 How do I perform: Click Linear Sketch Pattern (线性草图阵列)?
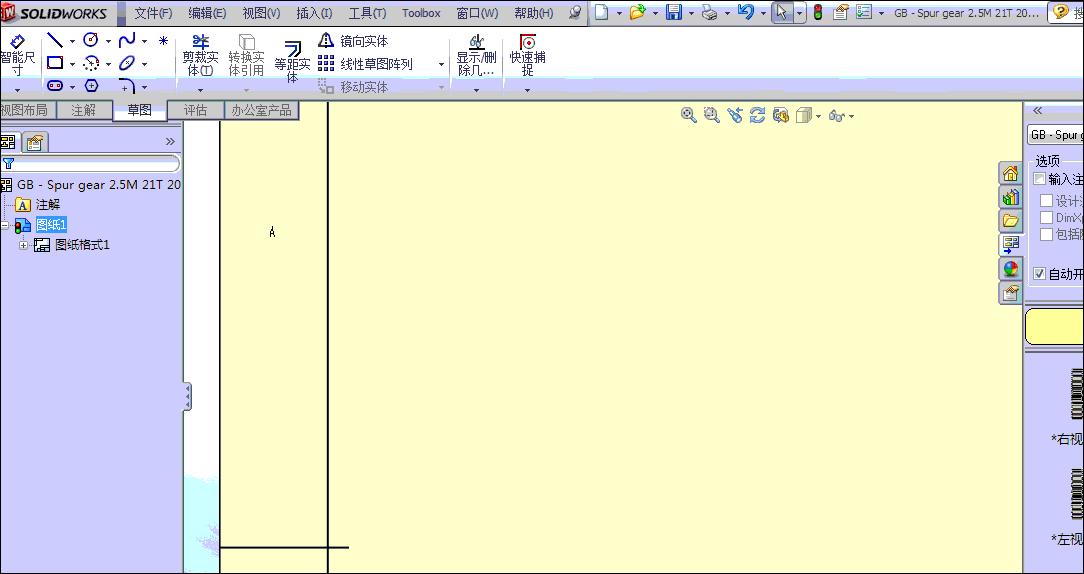pos(366,64)
